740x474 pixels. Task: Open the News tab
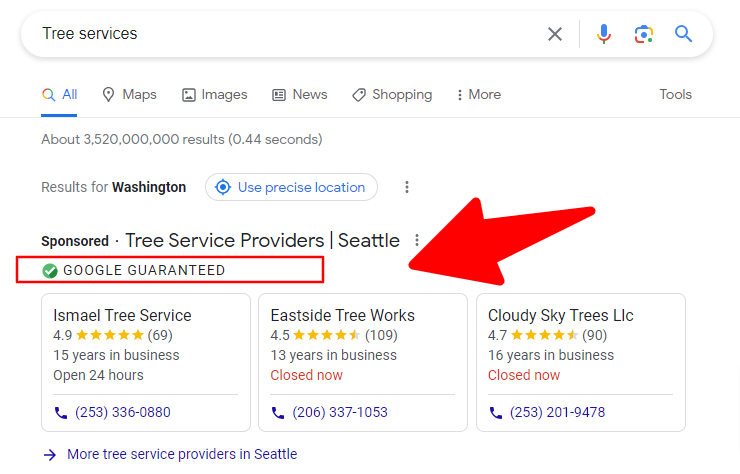coord(300,95)
